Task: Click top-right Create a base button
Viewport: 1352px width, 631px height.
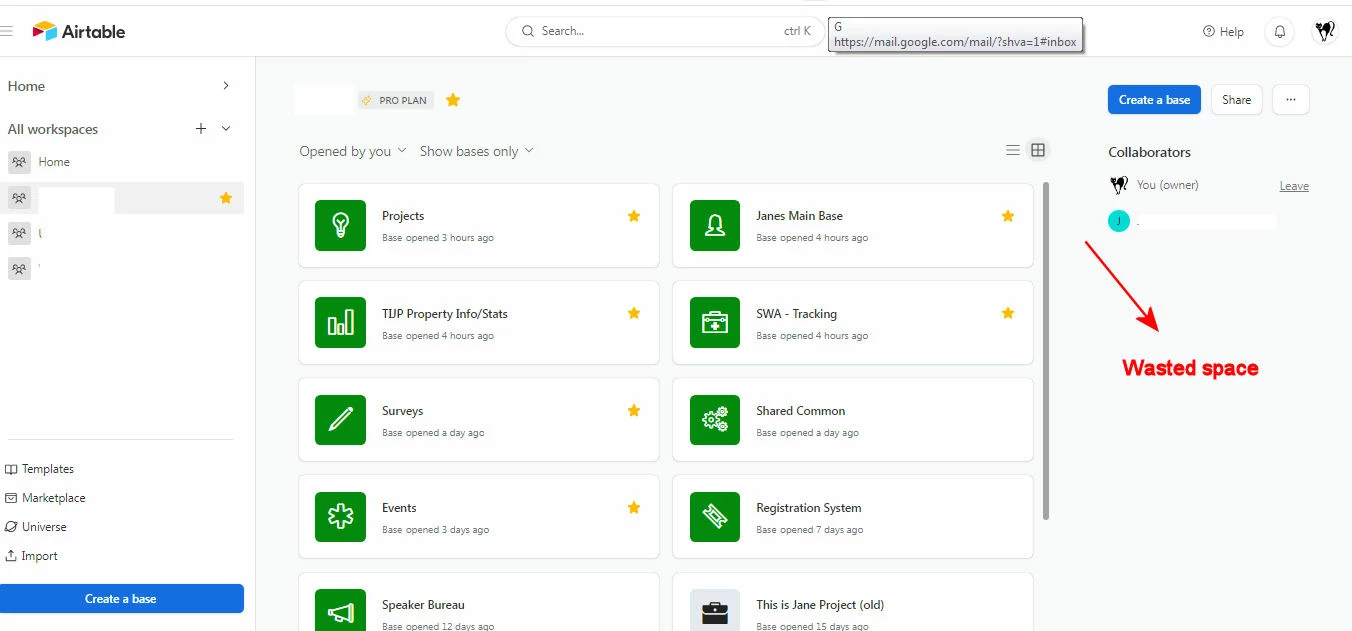Action: click(x=1154, y=100)
